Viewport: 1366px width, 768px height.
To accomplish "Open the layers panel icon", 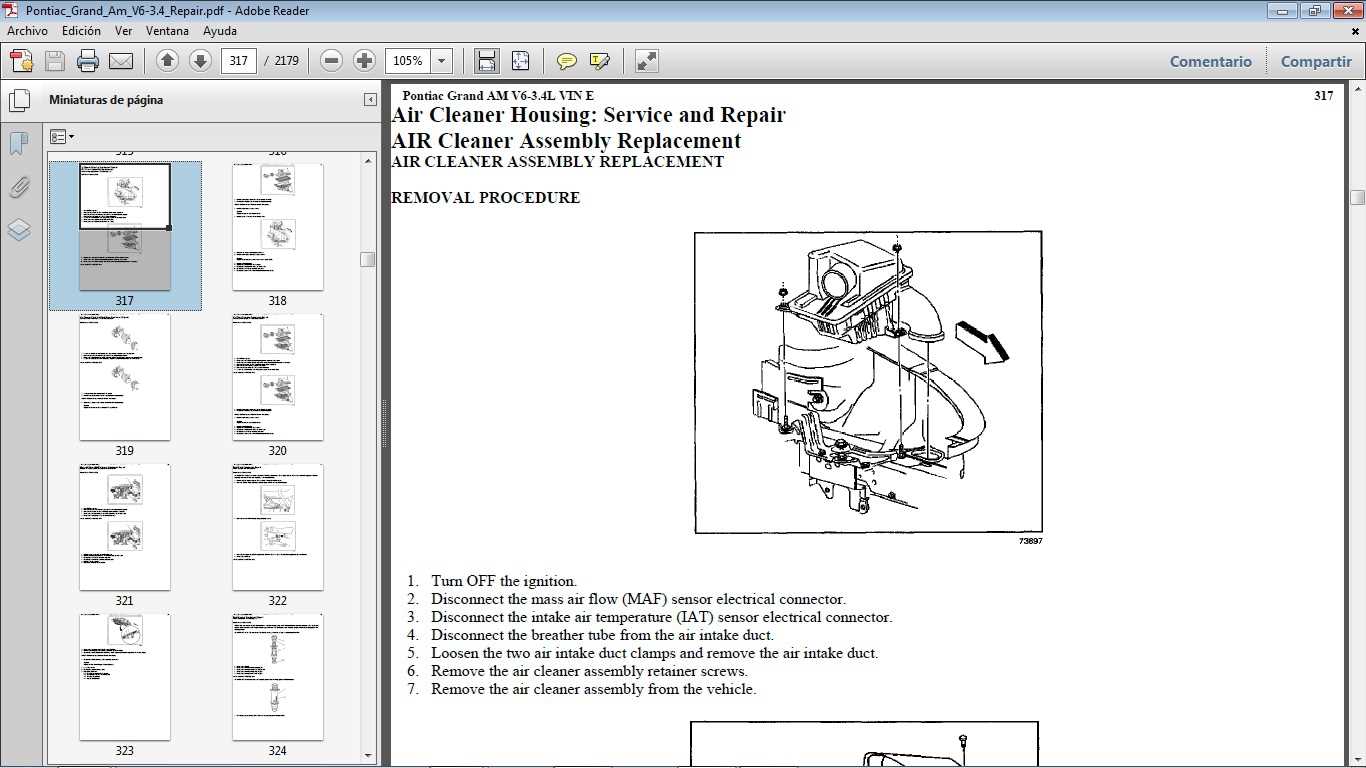I will [x=19, y=230].
